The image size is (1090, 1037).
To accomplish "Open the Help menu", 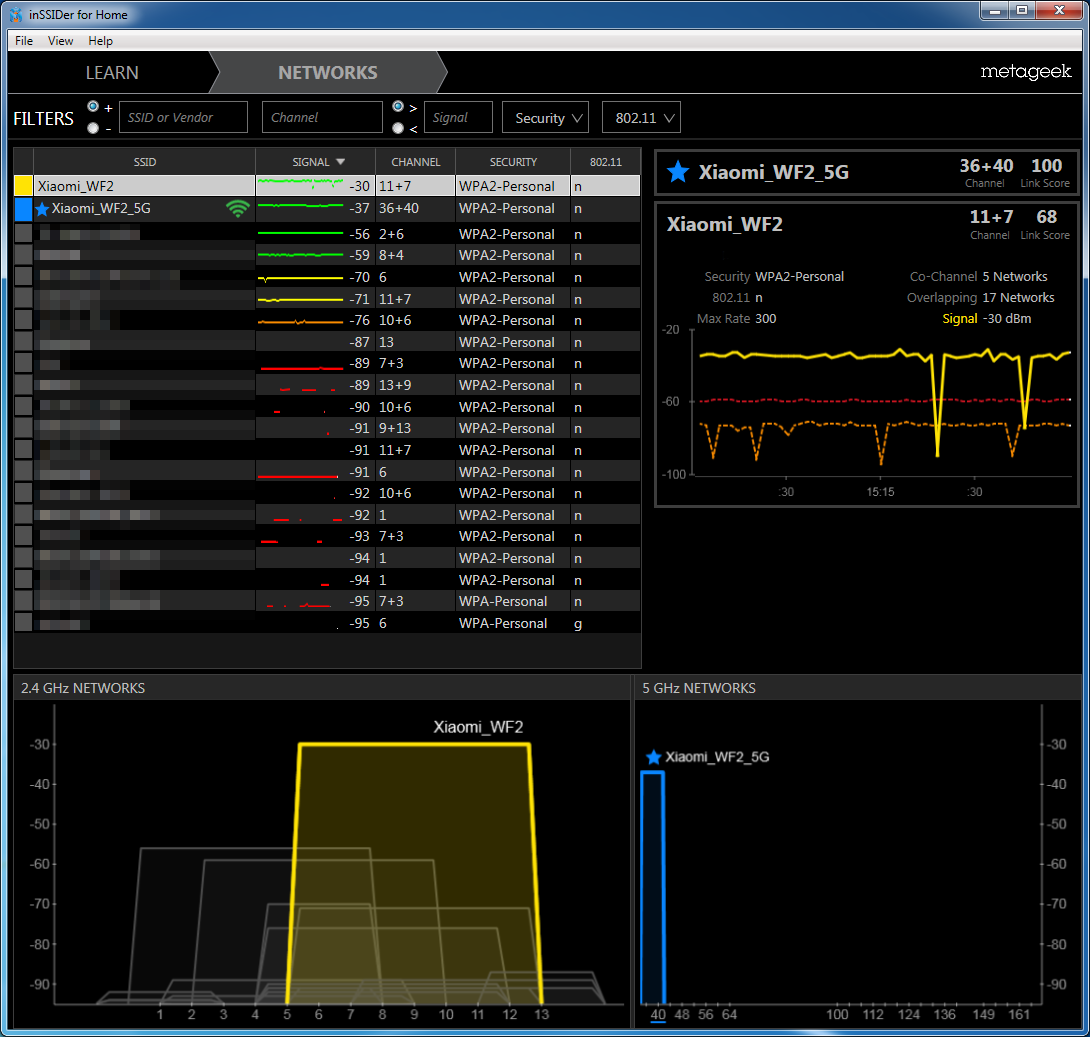I will [100, 40].
